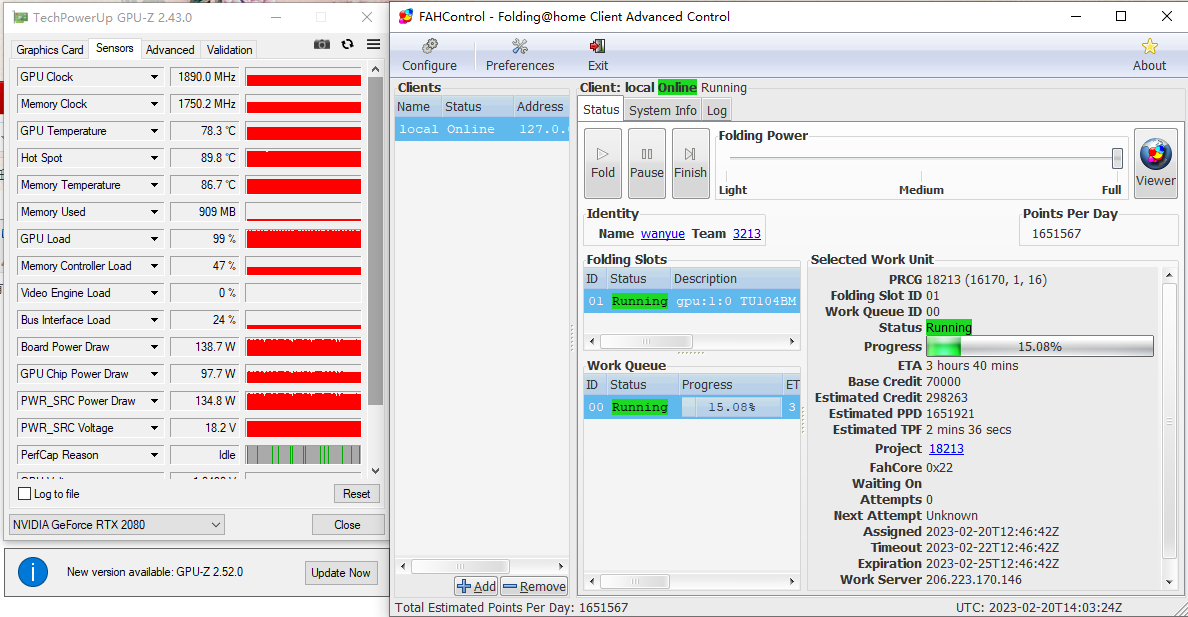The width and height of the screenshot is (1188, 617).
Task: Click the Selected Work Unit vertical scrollbar
Action: [x=1169, y=421]
